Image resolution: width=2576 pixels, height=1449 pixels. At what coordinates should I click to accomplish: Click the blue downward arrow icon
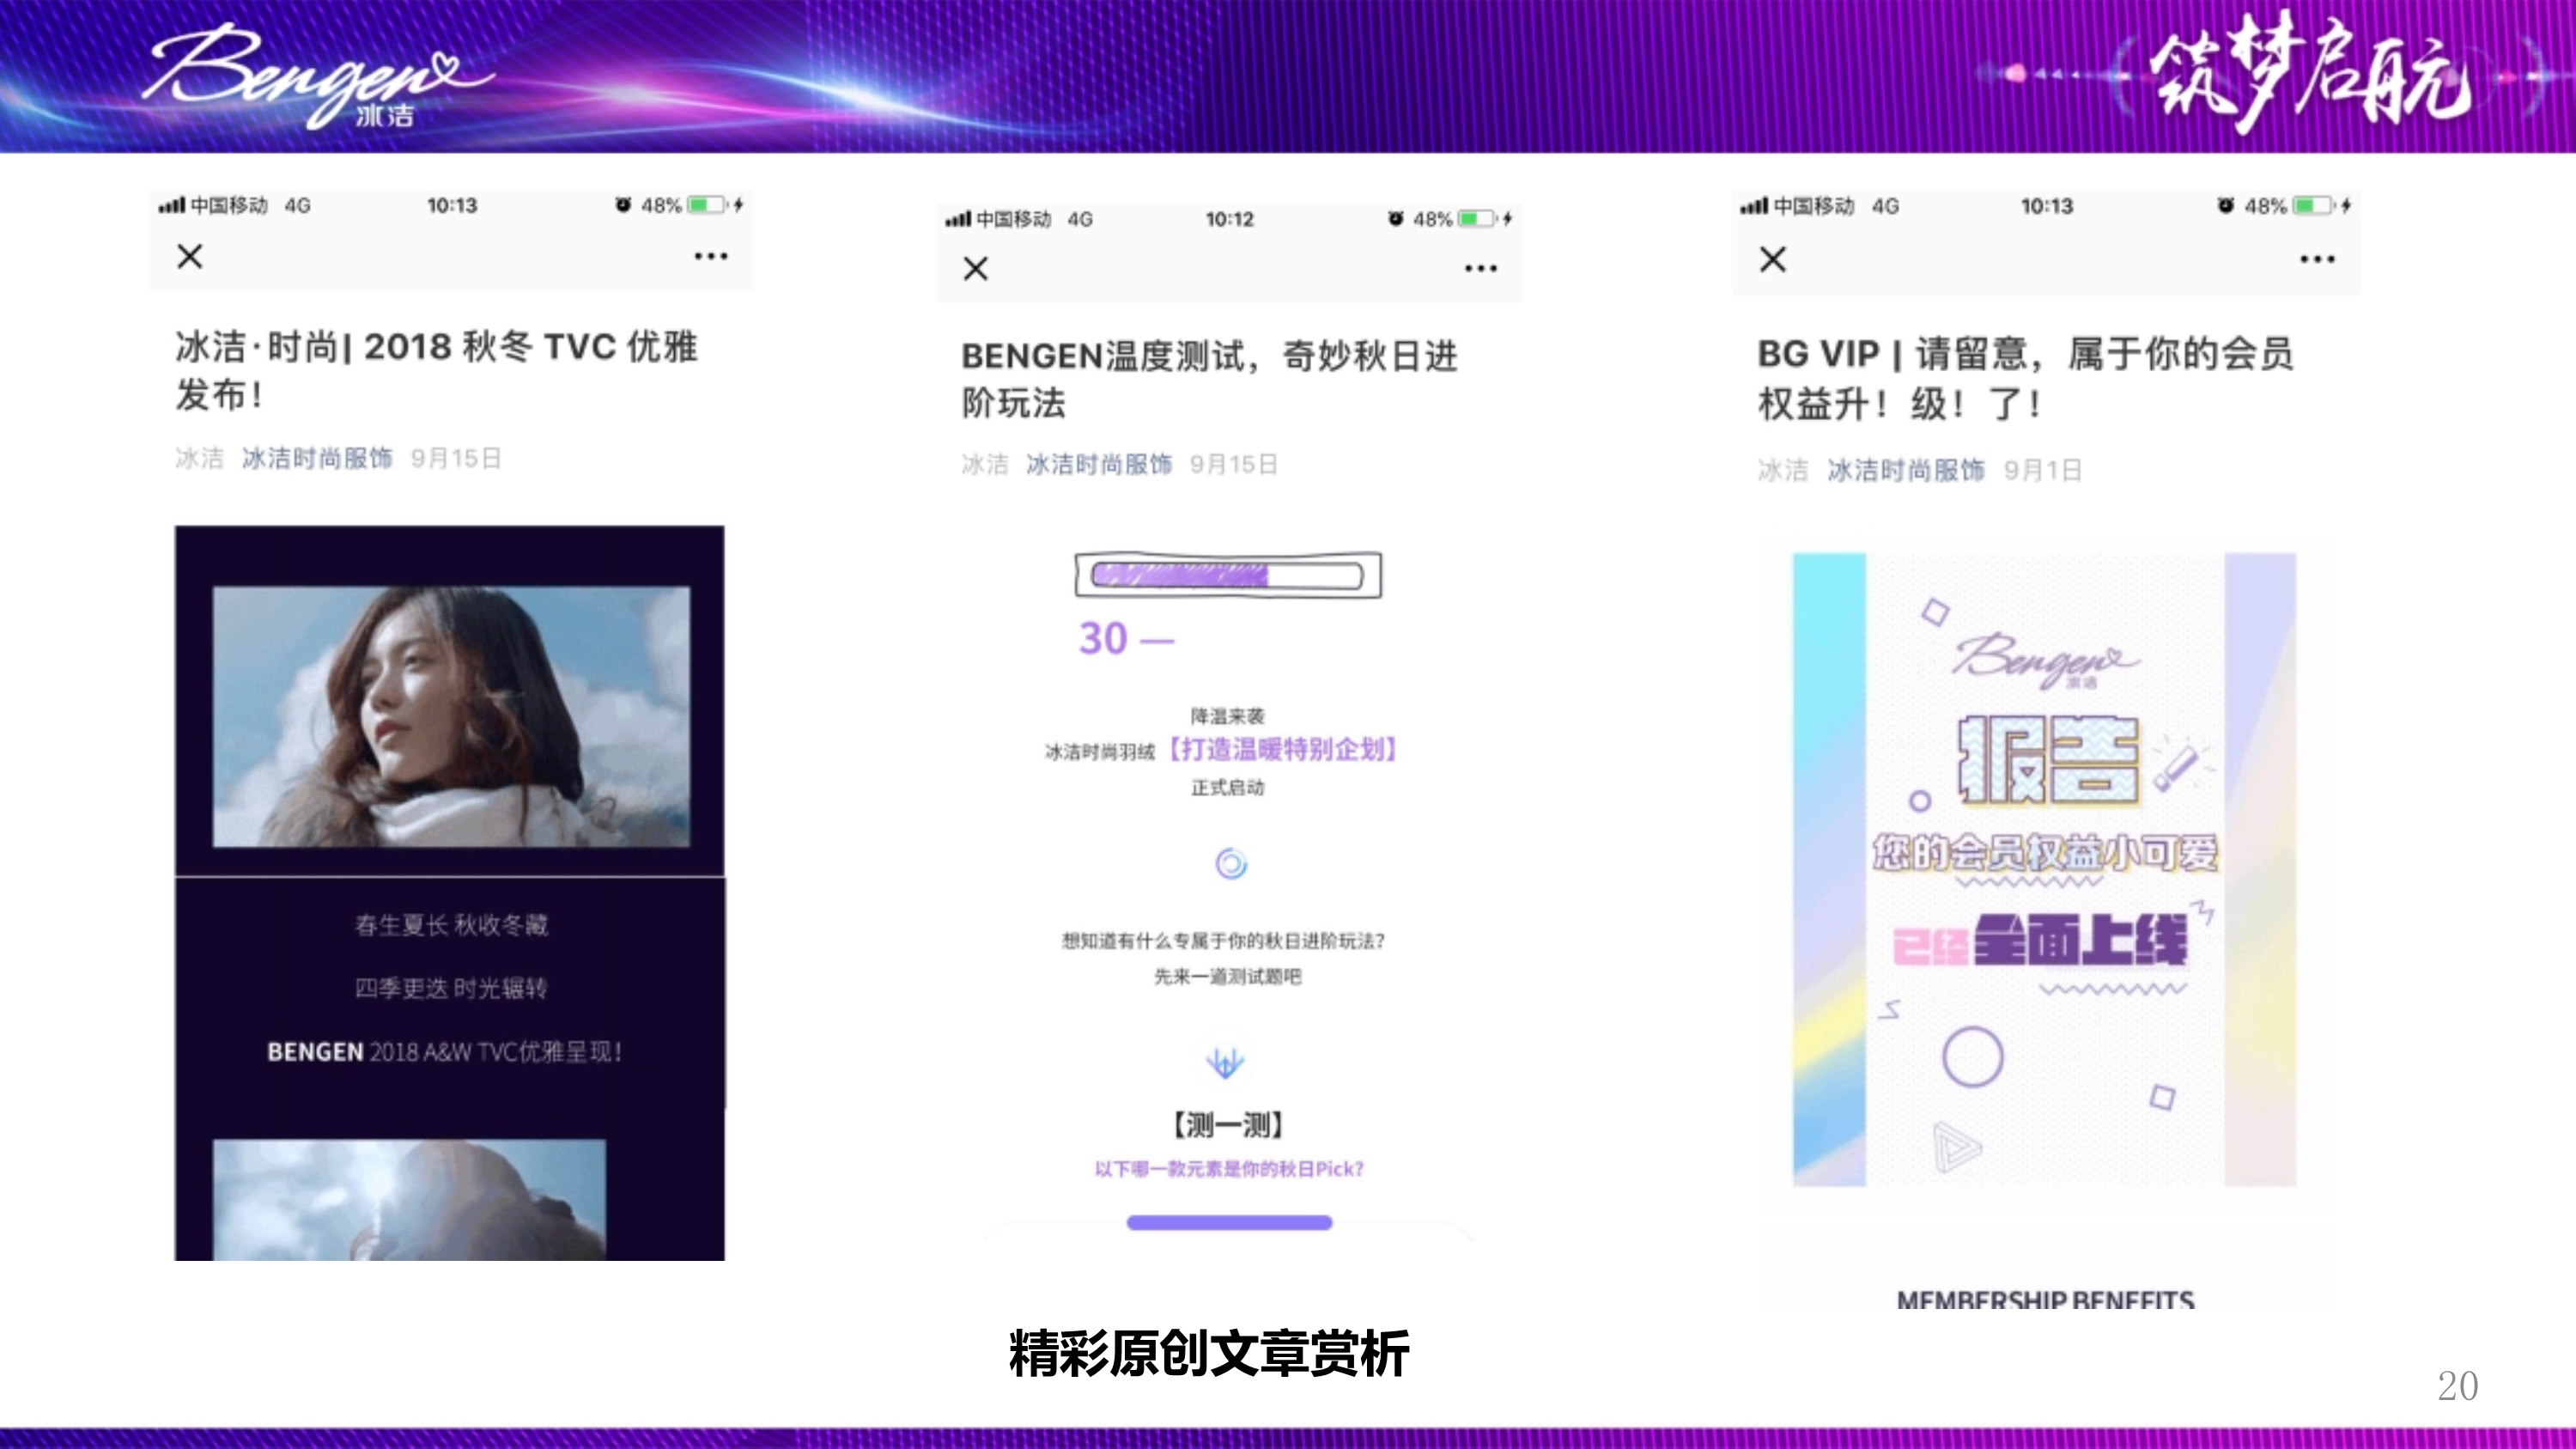1225,1062
